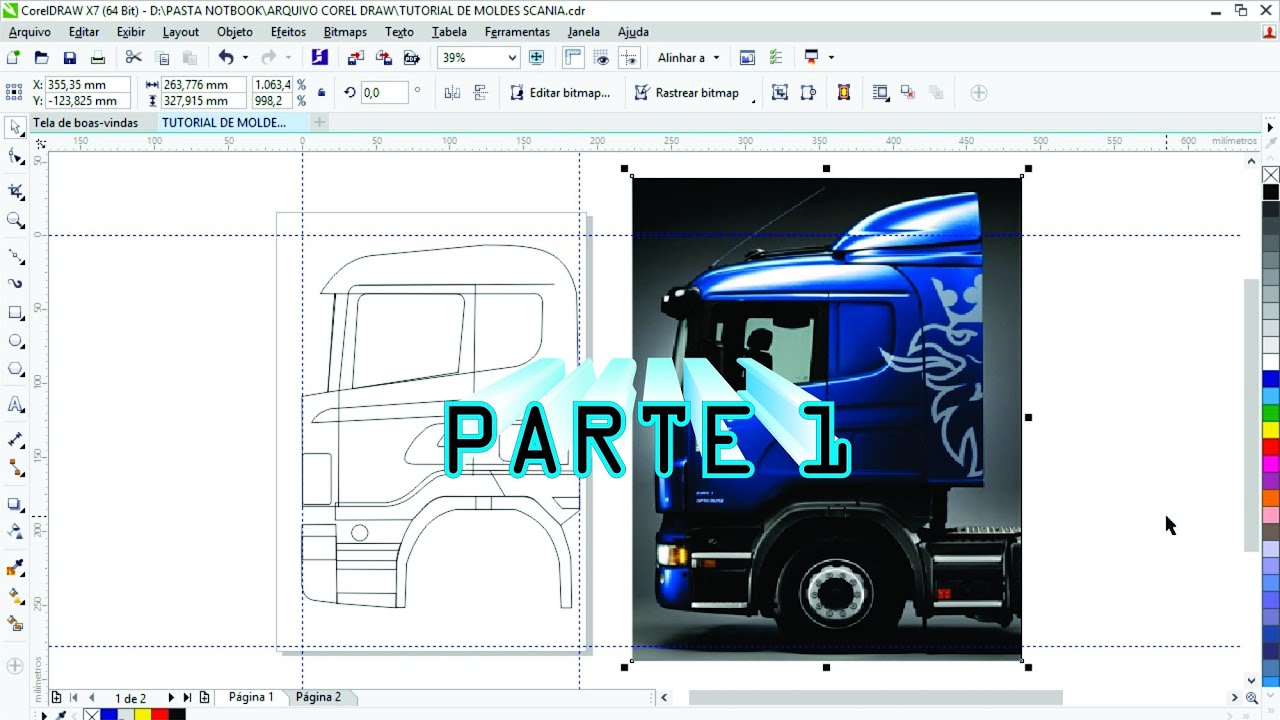Toggle the lock ratio padlock

(x=321, y=93)
